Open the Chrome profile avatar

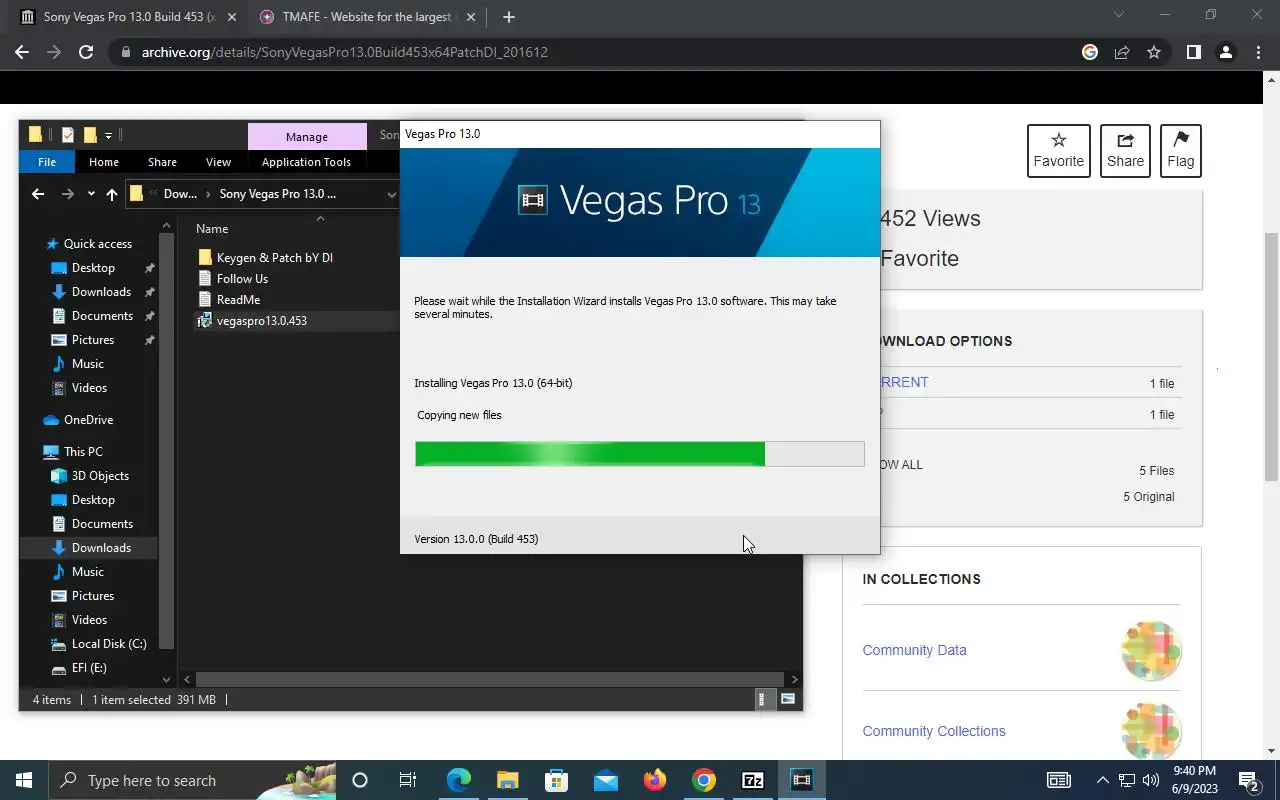1225,52
